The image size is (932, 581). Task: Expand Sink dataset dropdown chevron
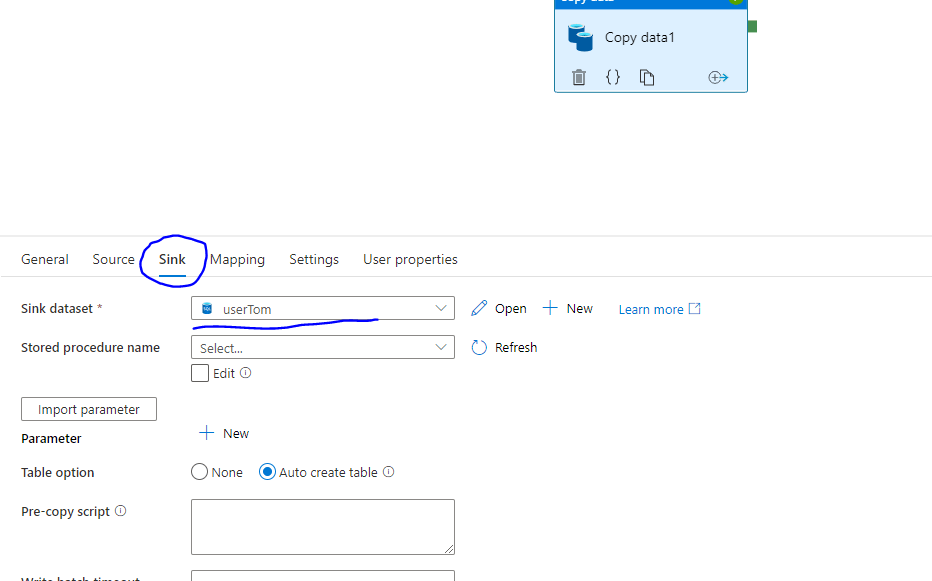440,308
